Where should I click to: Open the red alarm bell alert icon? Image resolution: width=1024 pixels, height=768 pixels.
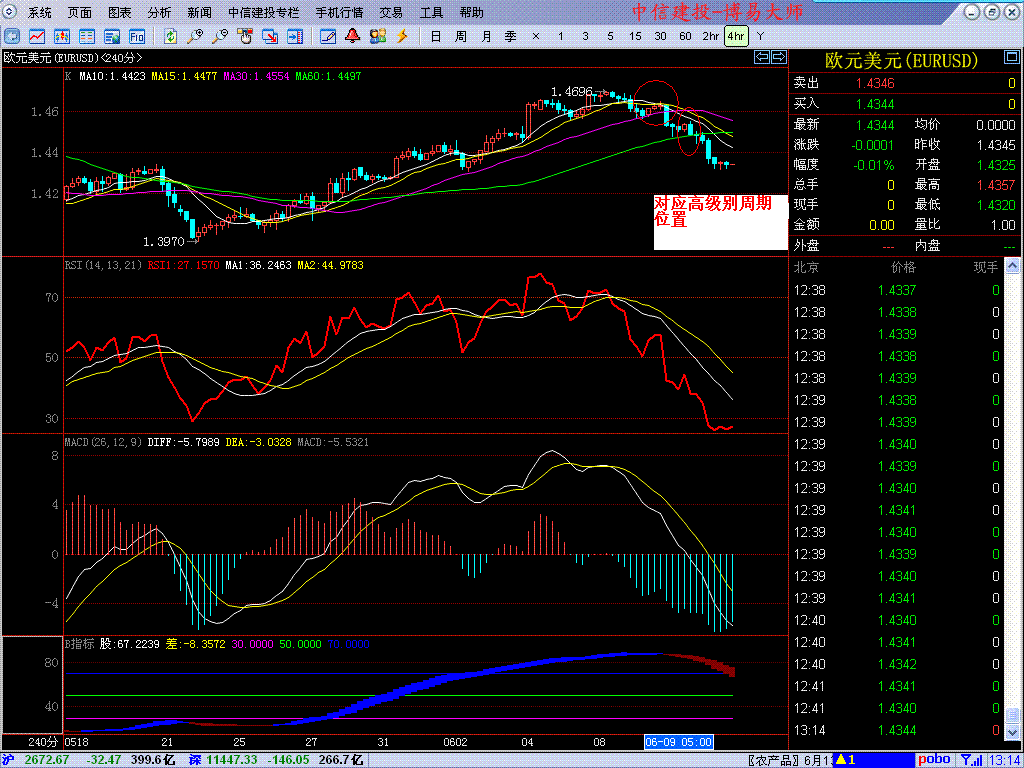click(353, 36)
